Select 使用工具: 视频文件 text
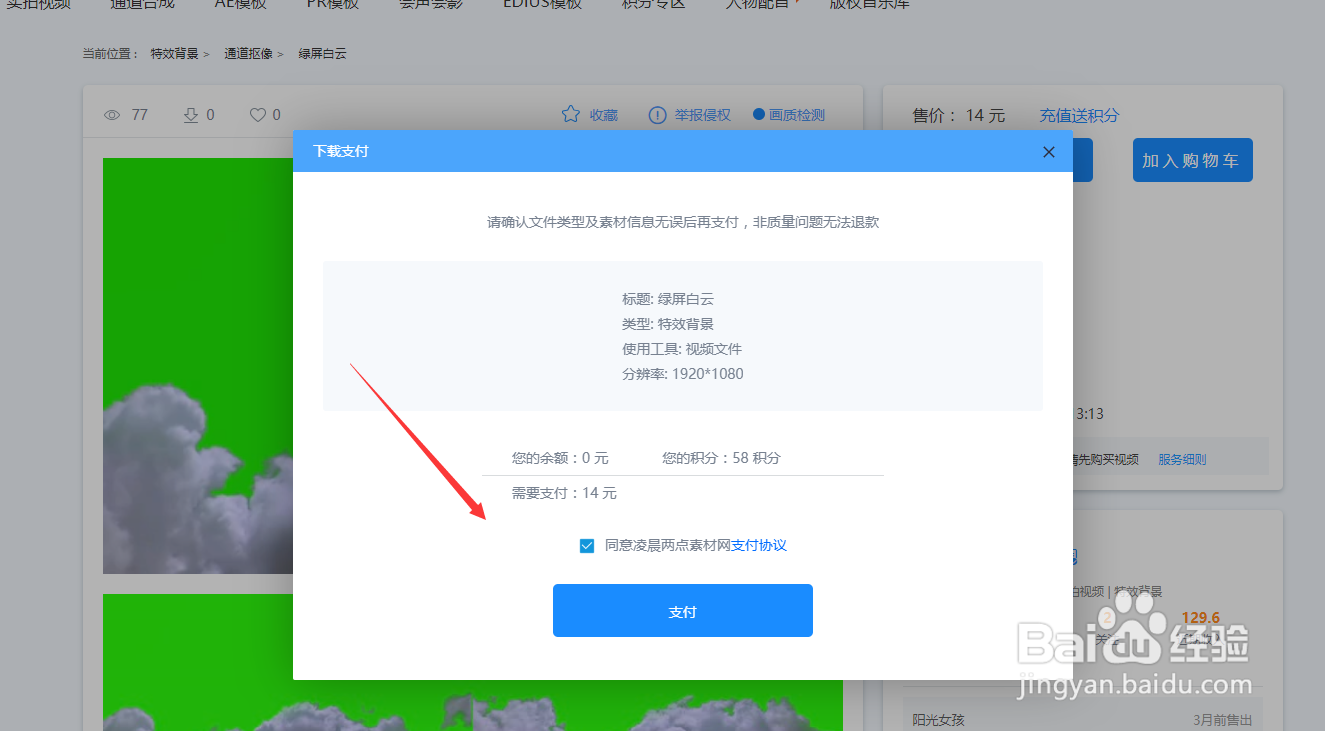The width and height of the screenshot is (1325, 731). point(682,349)
